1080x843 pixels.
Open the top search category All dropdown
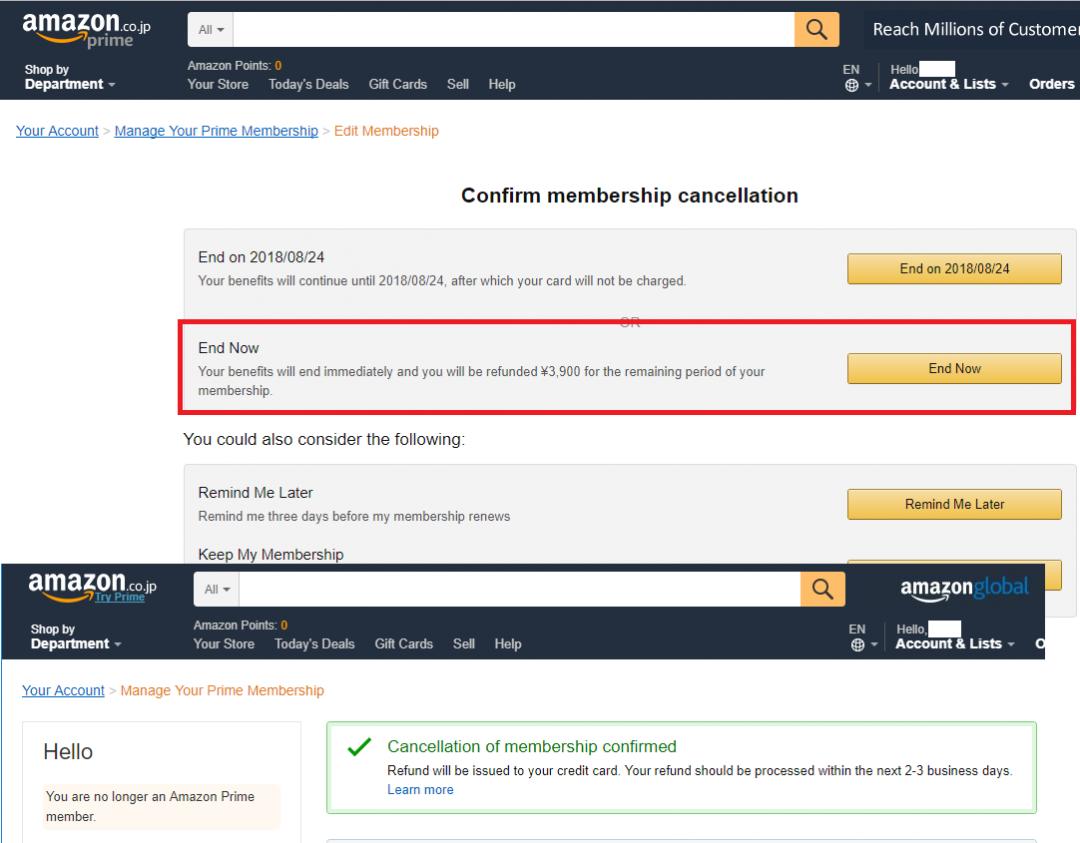pos(210,30)
